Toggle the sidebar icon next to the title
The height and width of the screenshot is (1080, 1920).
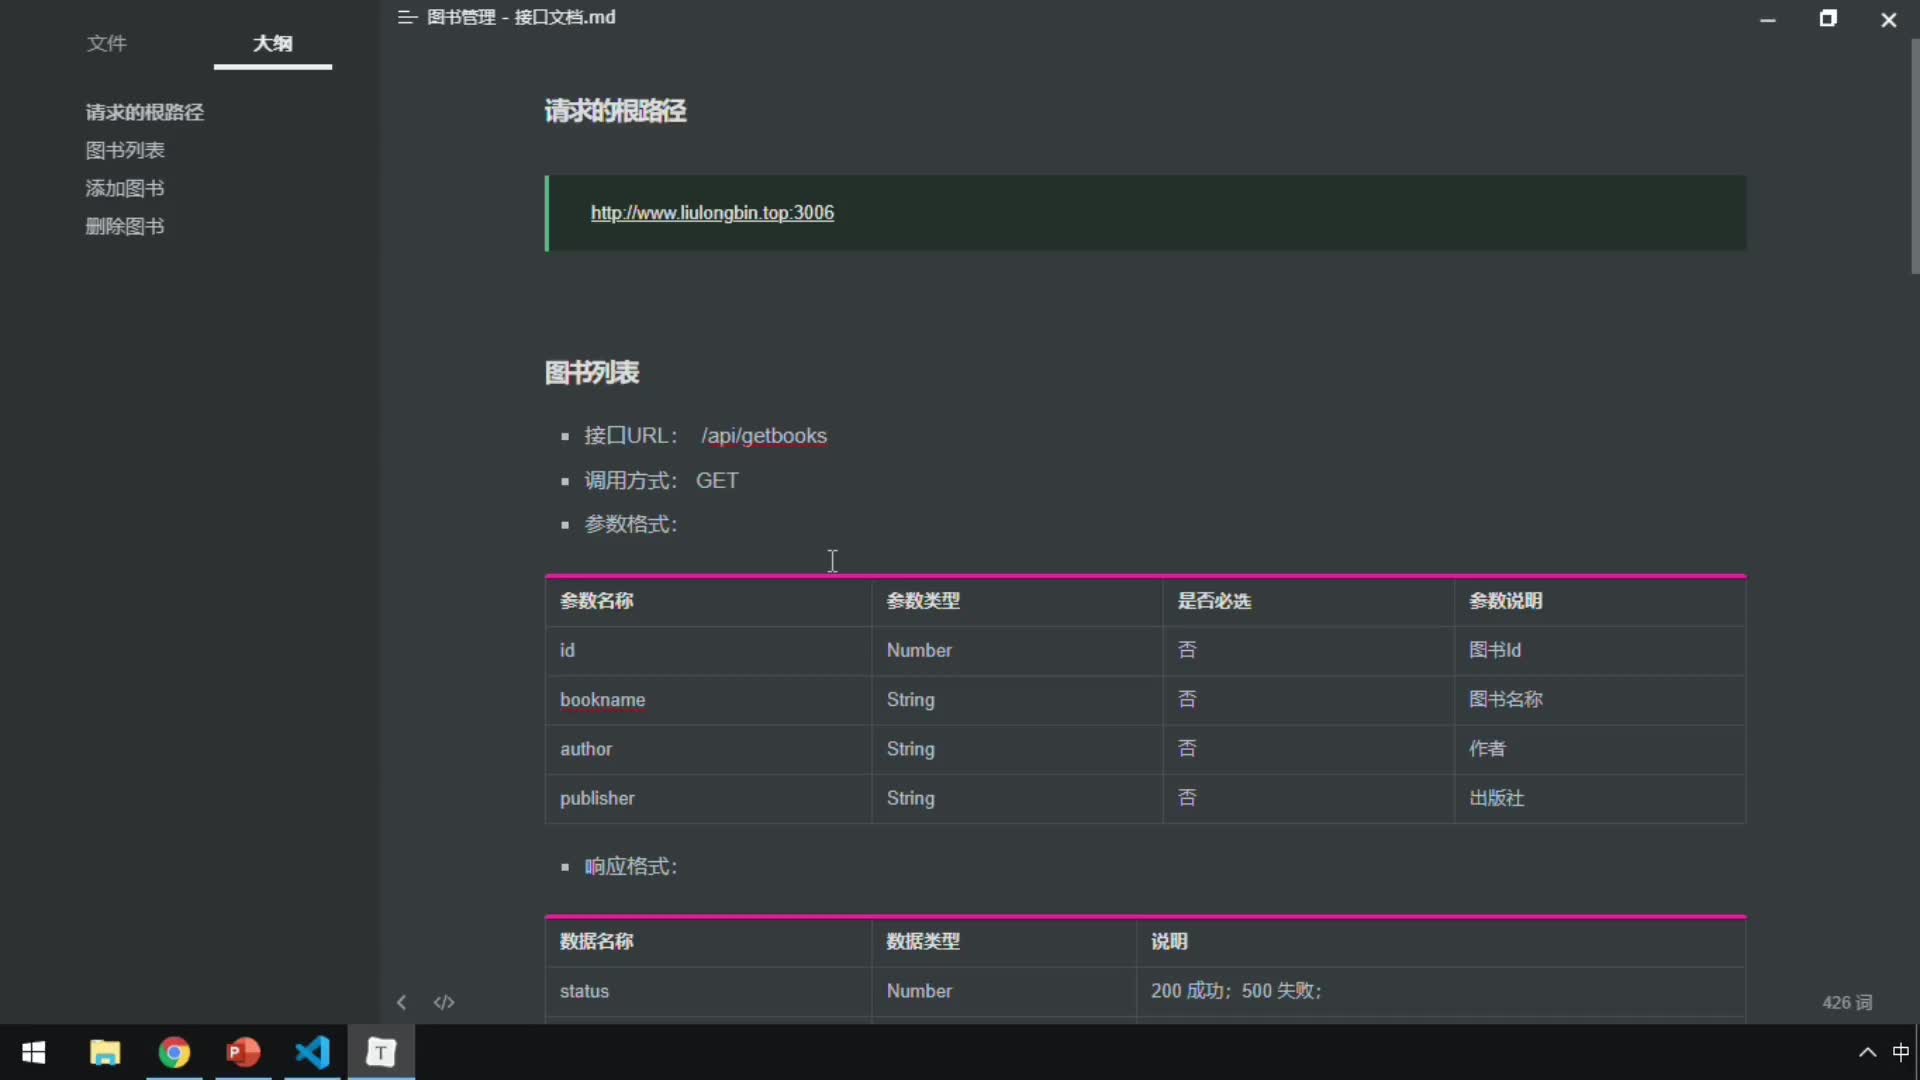(x=406, y=17)
